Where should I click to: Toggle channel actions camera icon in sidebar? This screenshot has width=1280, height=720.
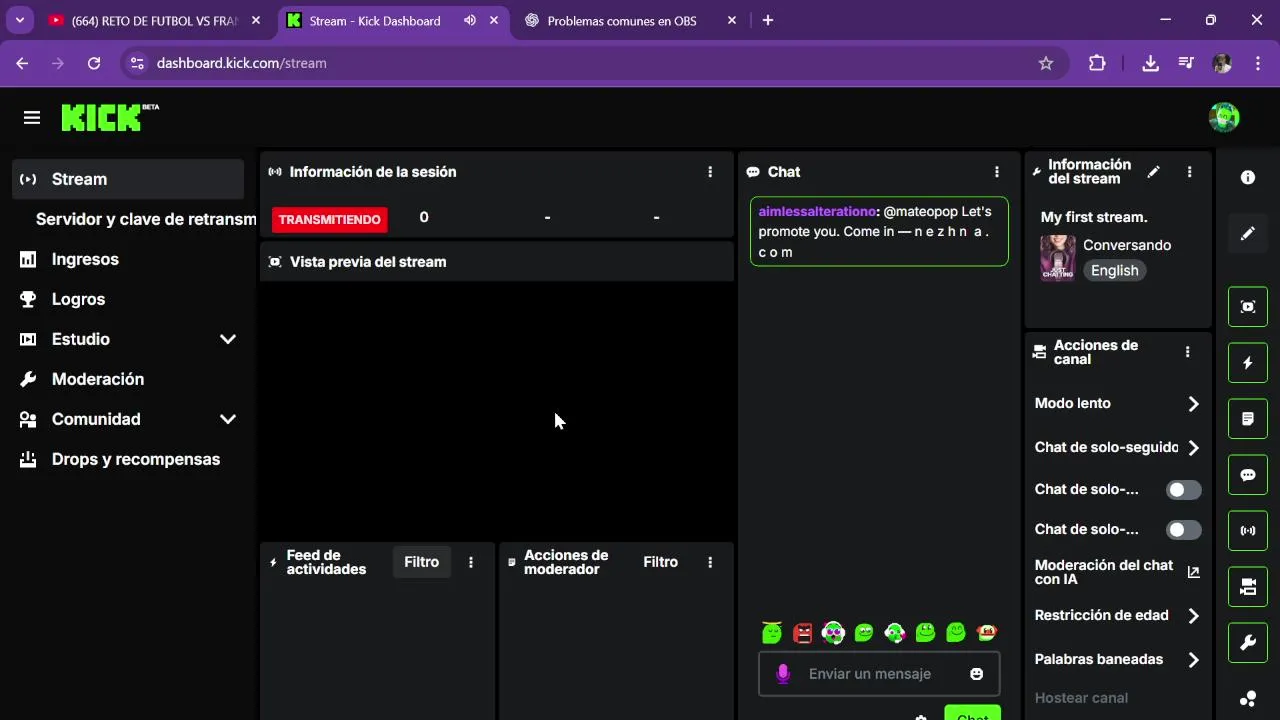click(x=1248, y=587)
